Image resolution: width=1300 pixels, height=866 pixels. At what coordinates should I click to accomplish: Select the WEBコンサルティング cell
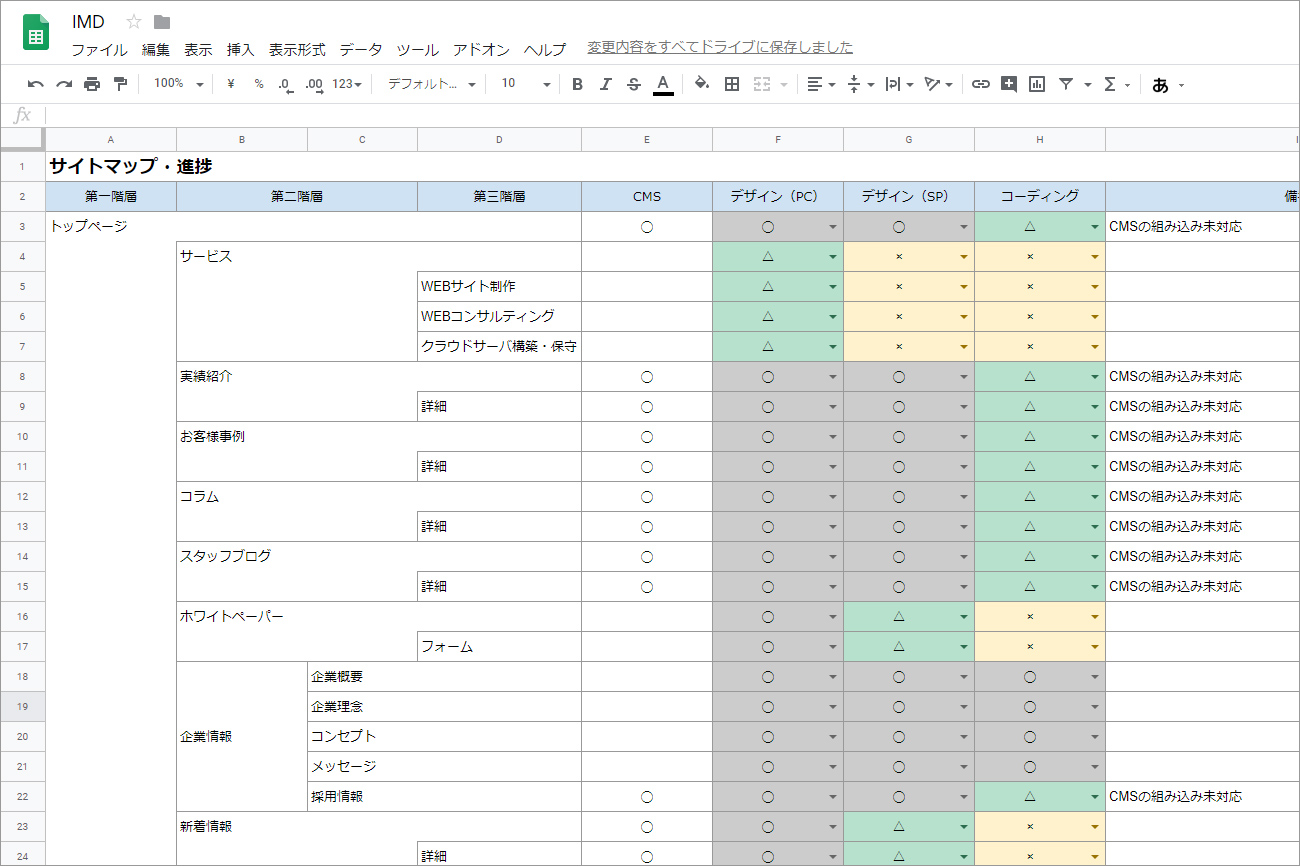(x=499, y=317)
